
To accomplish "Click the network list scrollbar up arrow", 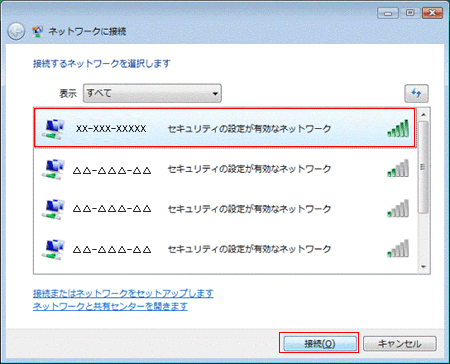I will tap(424, 115).
